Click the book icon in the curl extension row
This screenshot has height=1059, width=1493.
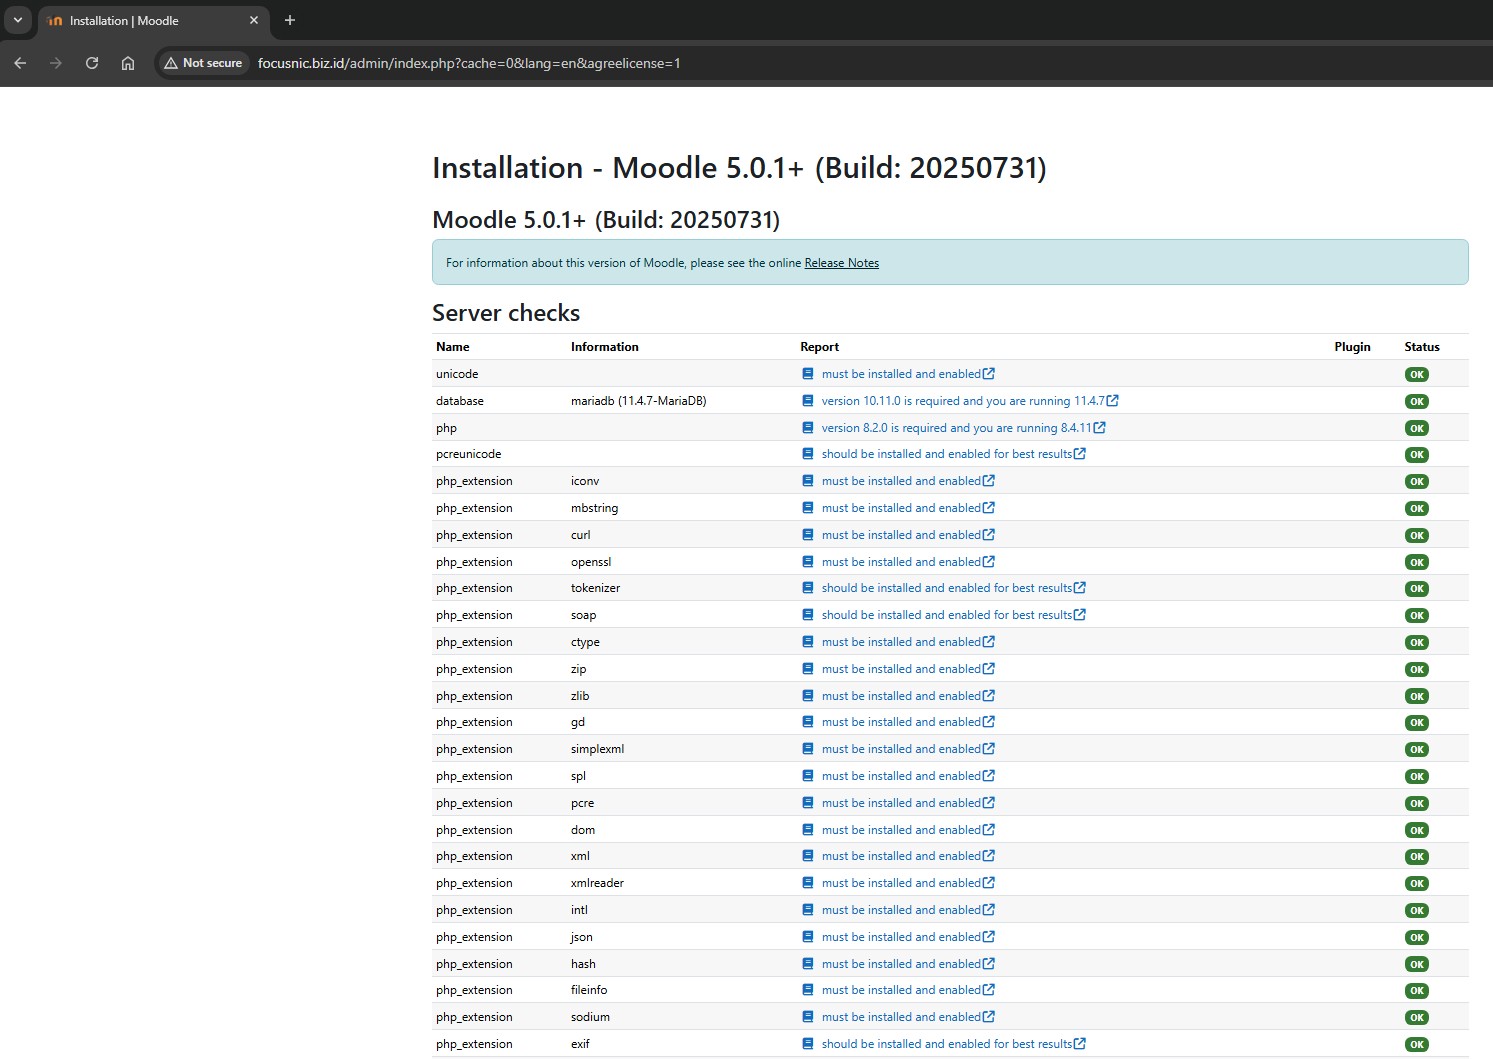[x=808, y=535]
